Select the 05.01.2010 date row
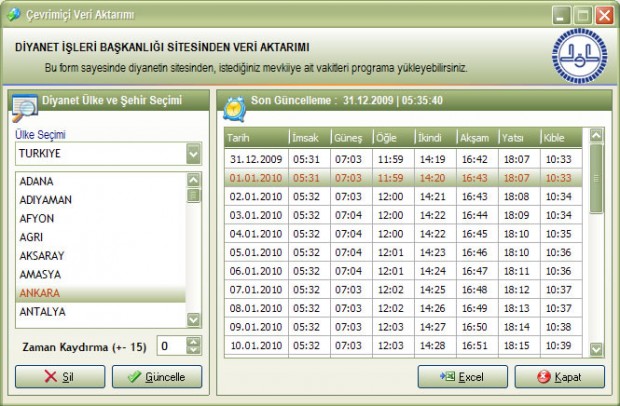This screenshot has width=620, height=406. pos(403,252)
